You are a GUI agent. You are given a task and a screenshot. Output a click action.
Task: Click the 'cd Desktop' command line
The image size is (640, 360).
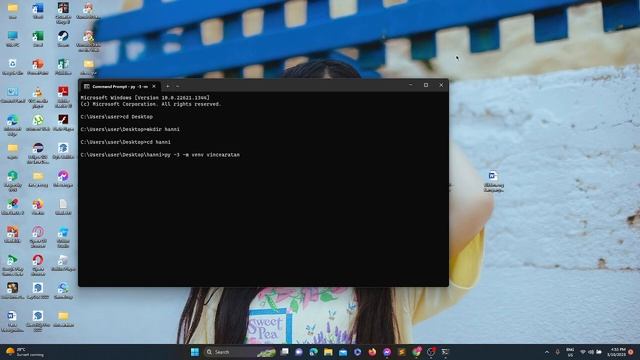click(x=117, y=117)
